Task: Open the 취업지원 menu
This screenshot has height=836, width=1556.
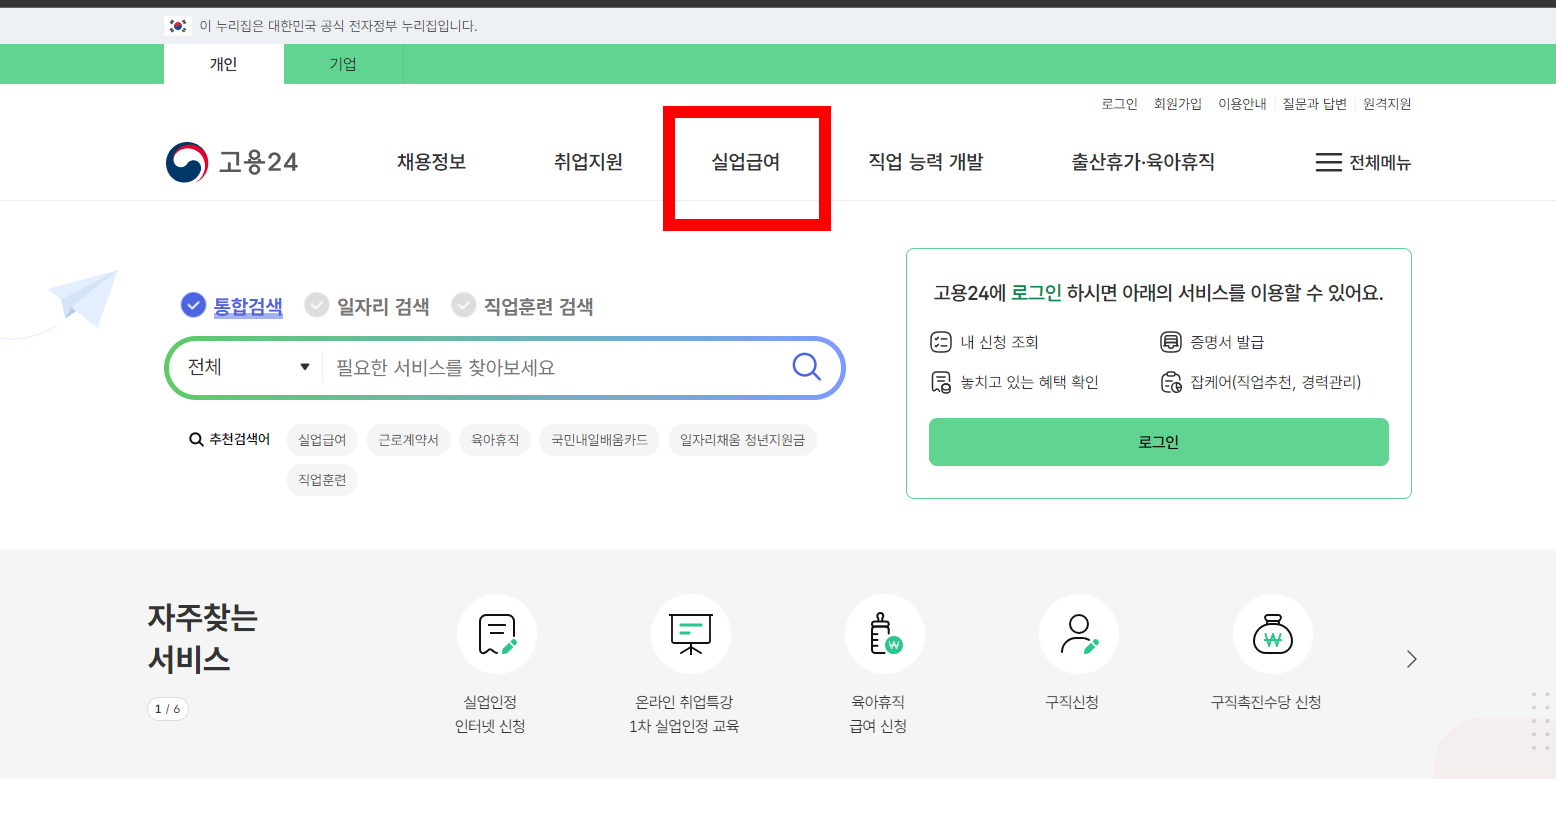Action: click(x=588, y=162)
